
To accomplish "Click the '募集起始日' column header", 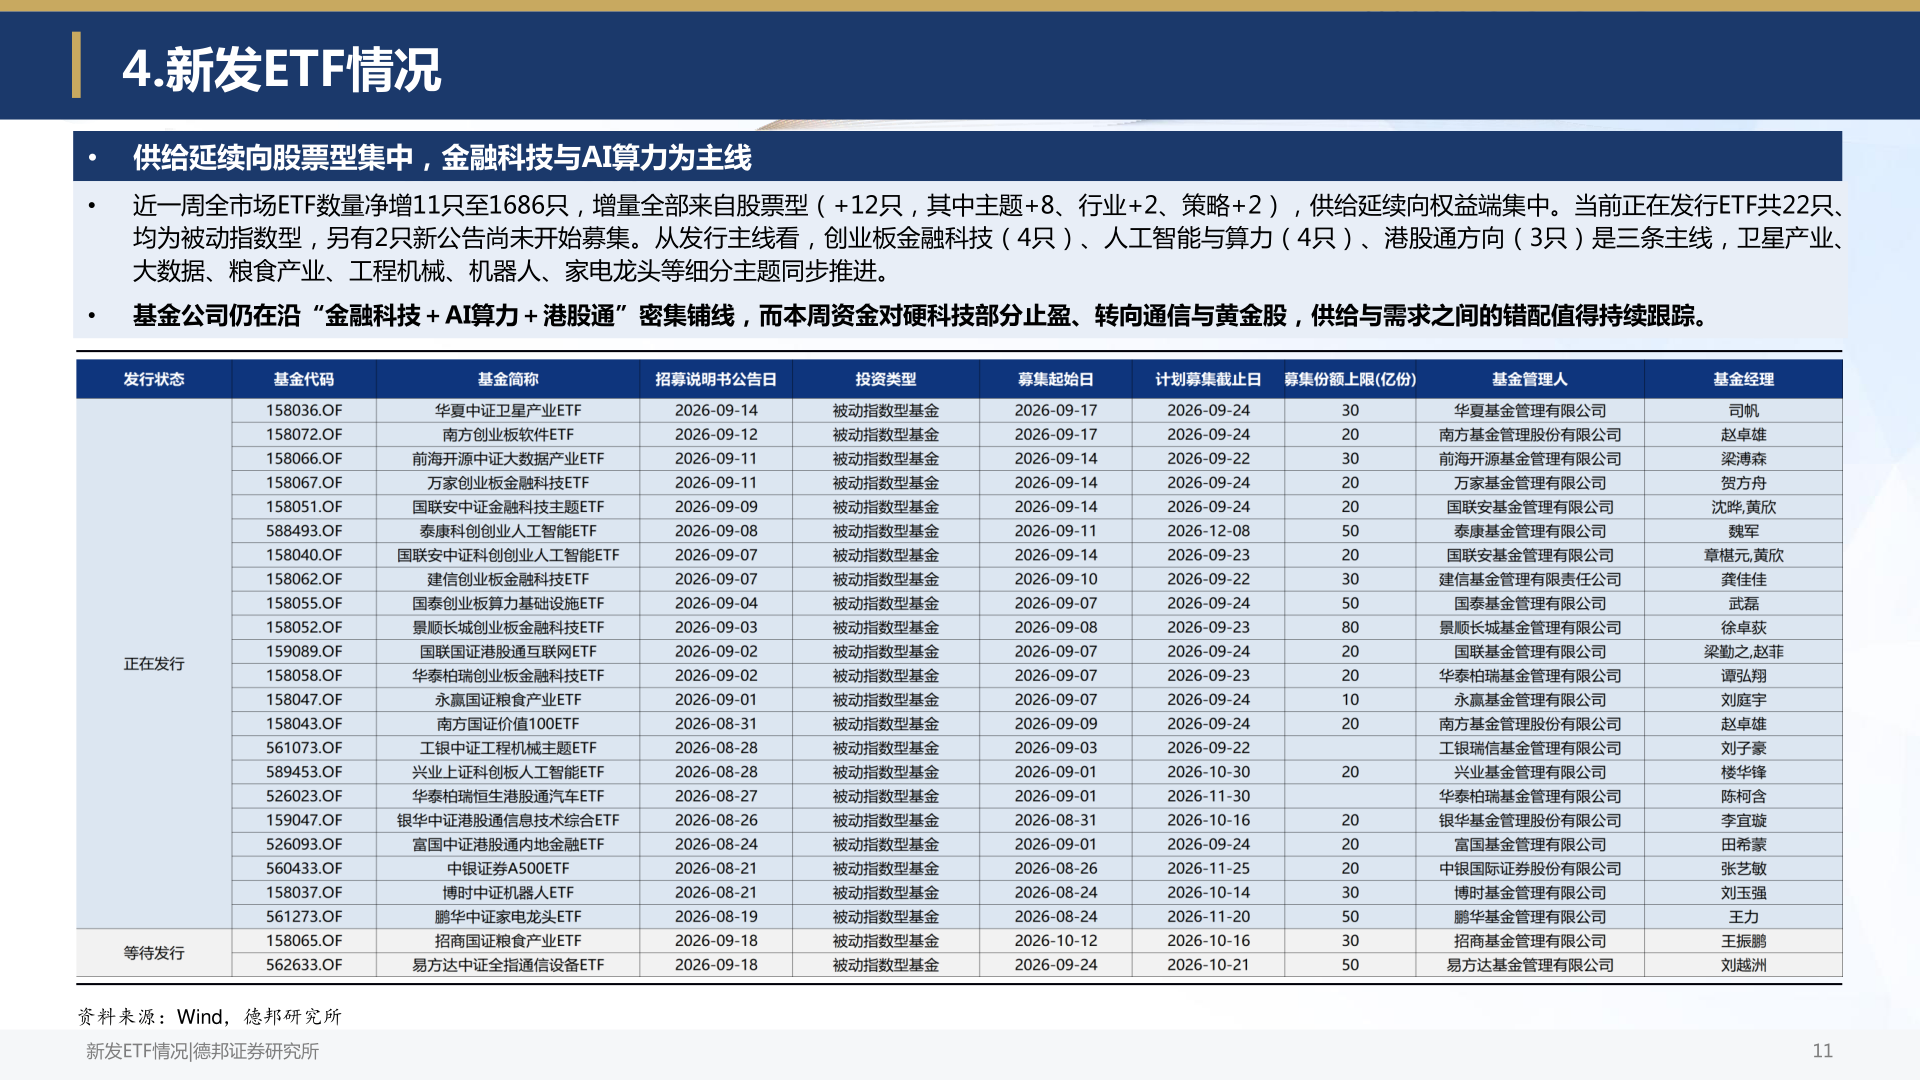I will pos(1056,379).
